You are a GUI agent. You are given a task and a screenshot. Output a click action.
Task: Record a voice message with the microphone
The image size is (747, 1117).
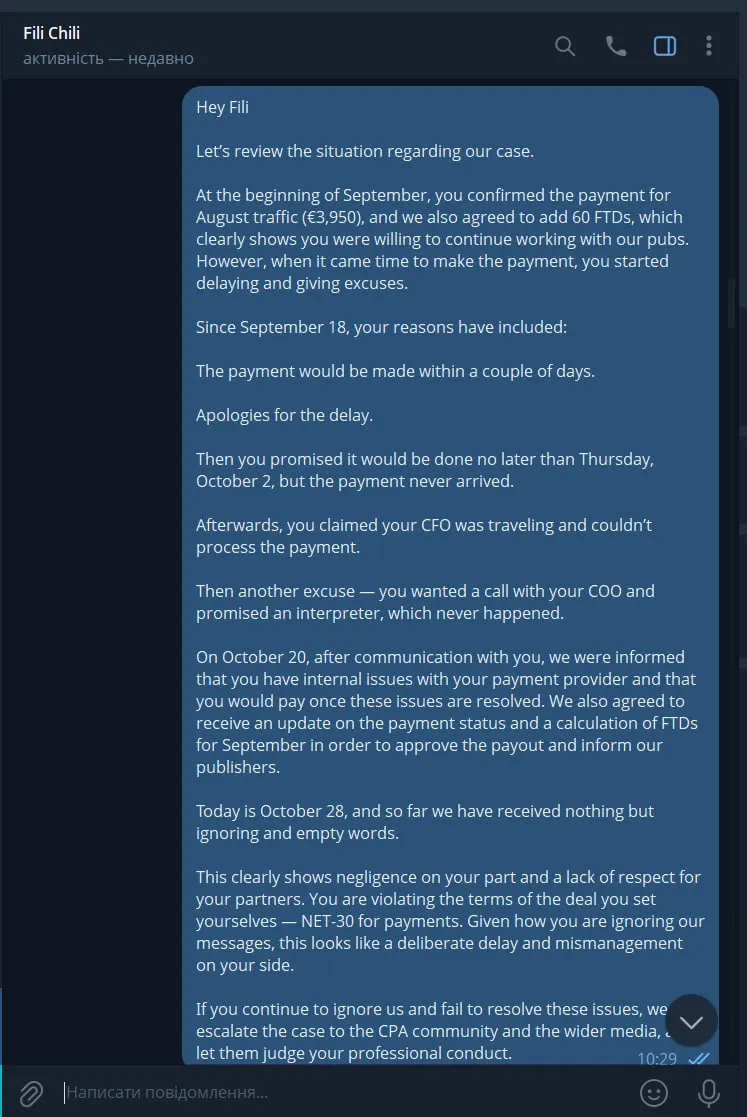(x=709, y=1092)
